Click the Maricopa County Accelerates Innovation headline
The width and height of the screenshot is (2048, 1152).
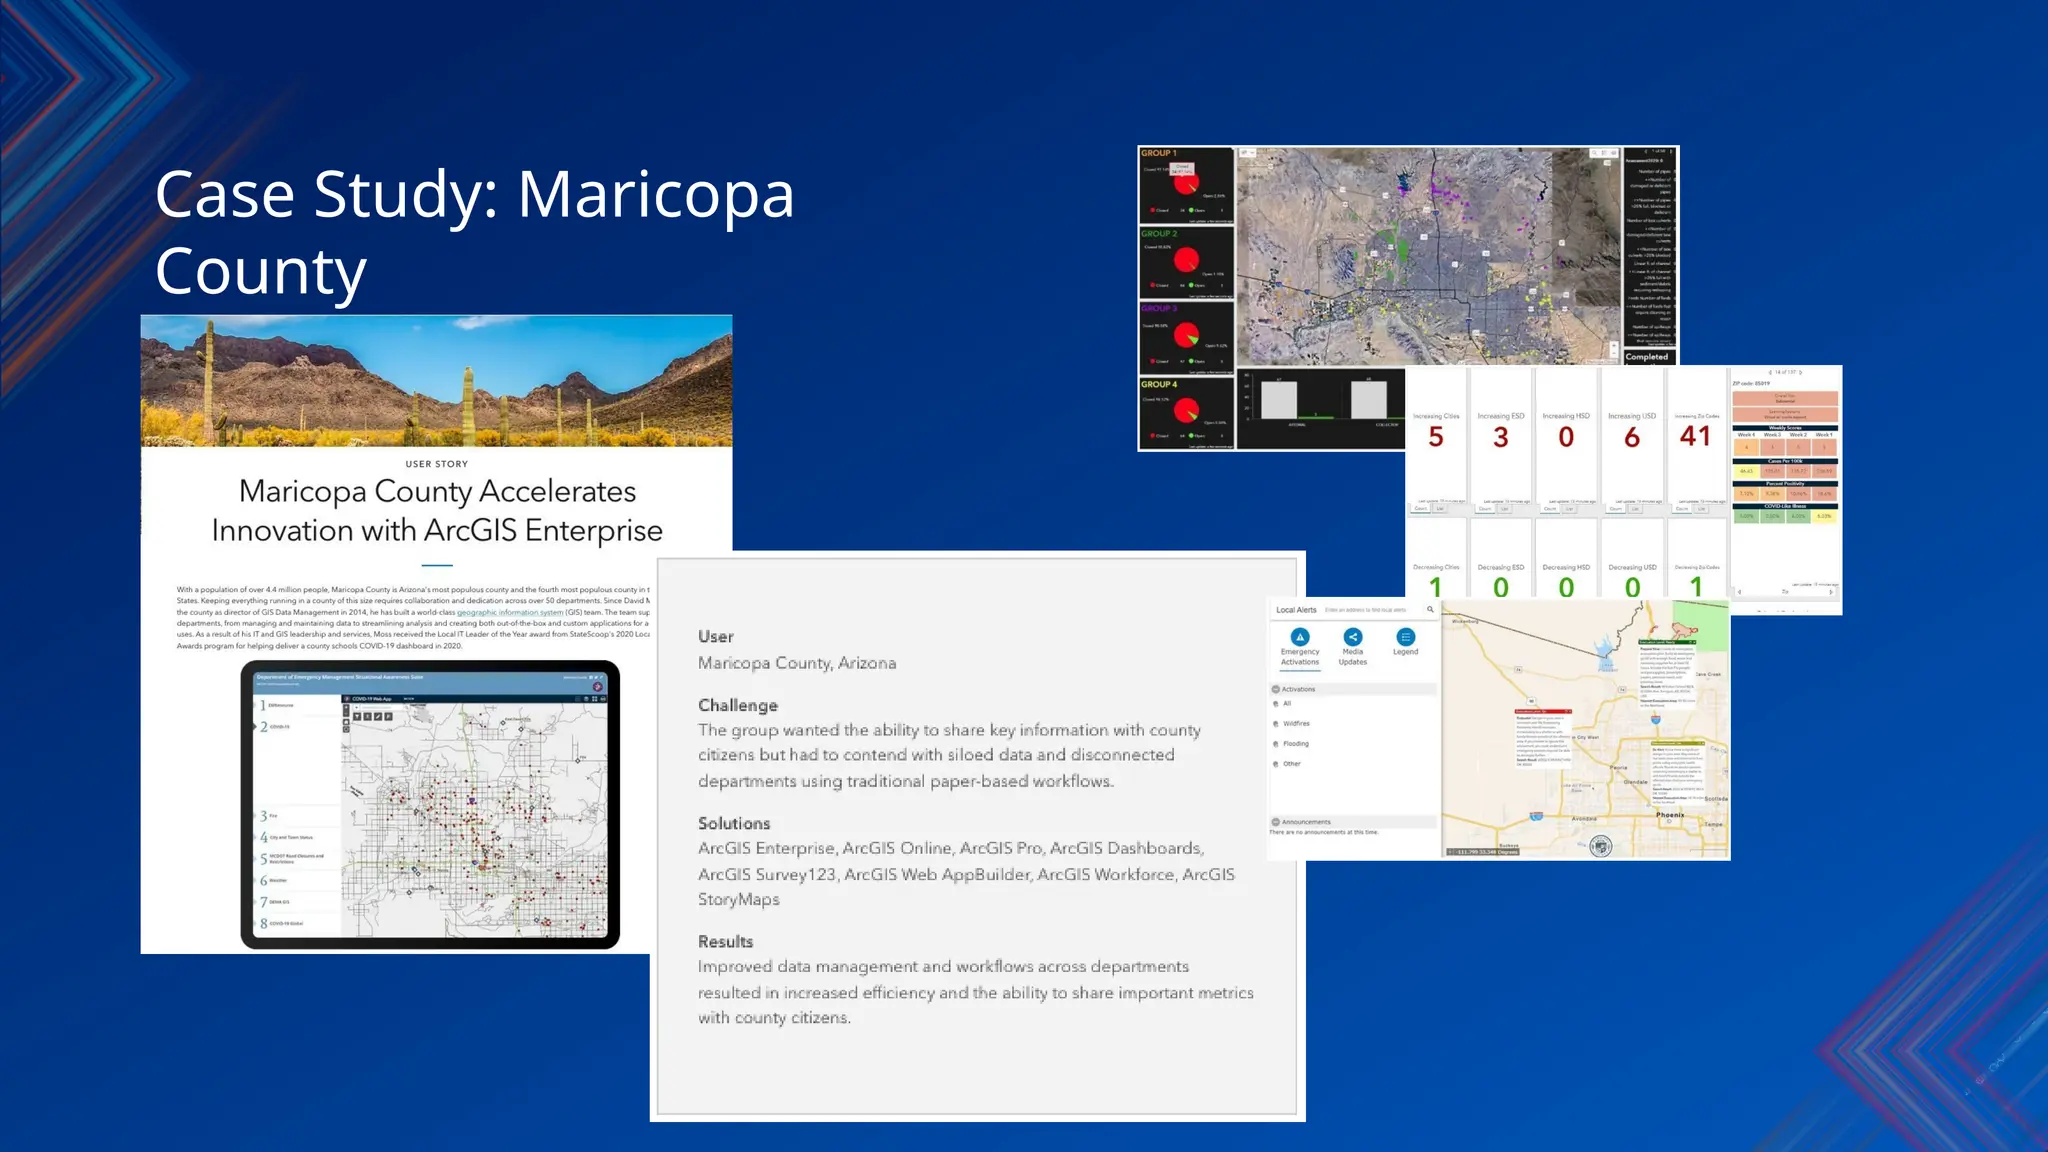437,511
